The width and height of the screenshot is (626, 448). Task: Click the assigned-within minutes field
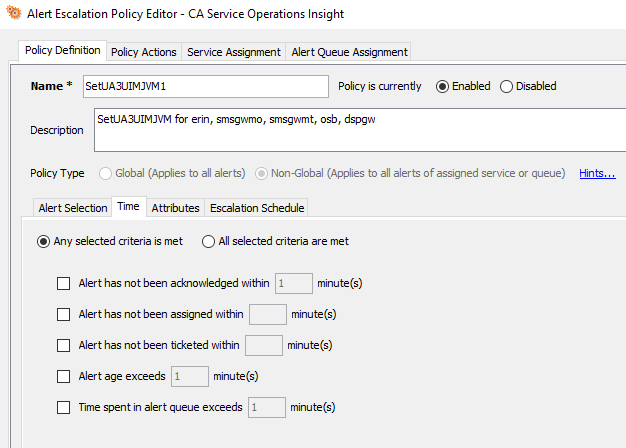268,314
